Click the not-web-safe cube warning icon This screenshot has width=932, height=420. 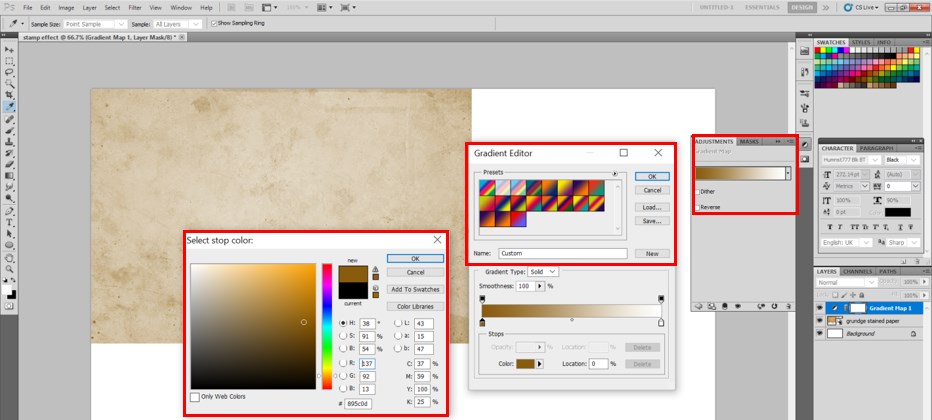[375, 288]
